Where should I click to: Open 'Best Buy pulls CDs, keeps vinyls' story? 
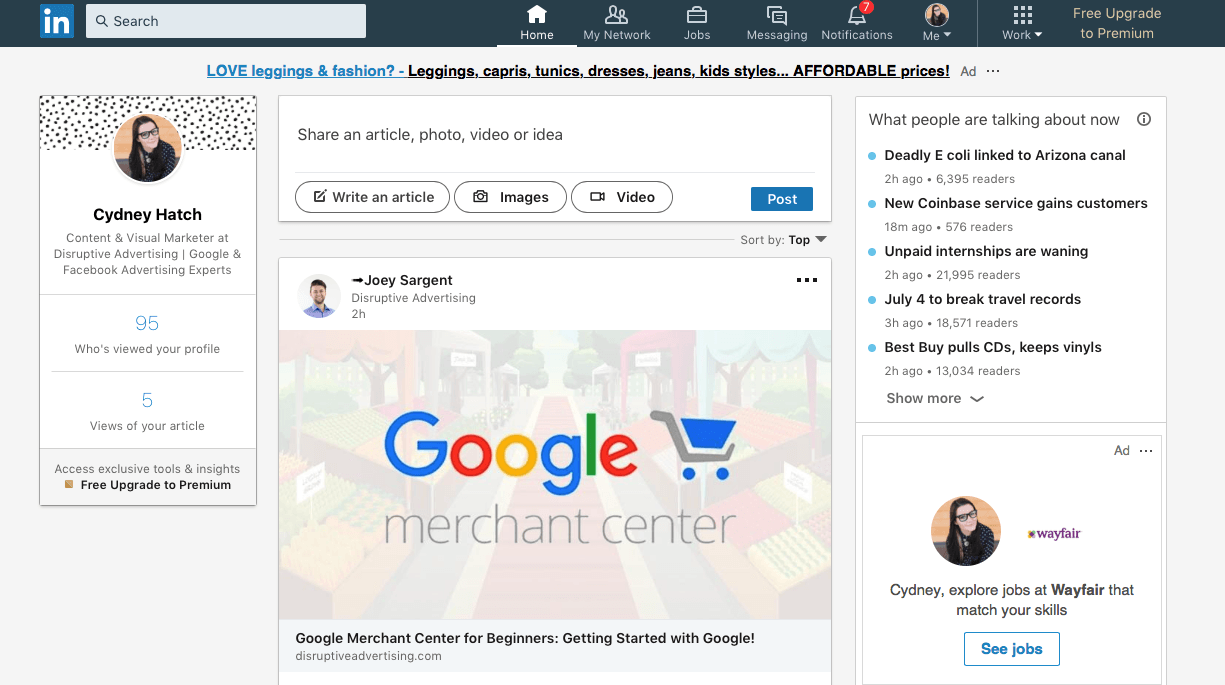pos(993,347)
